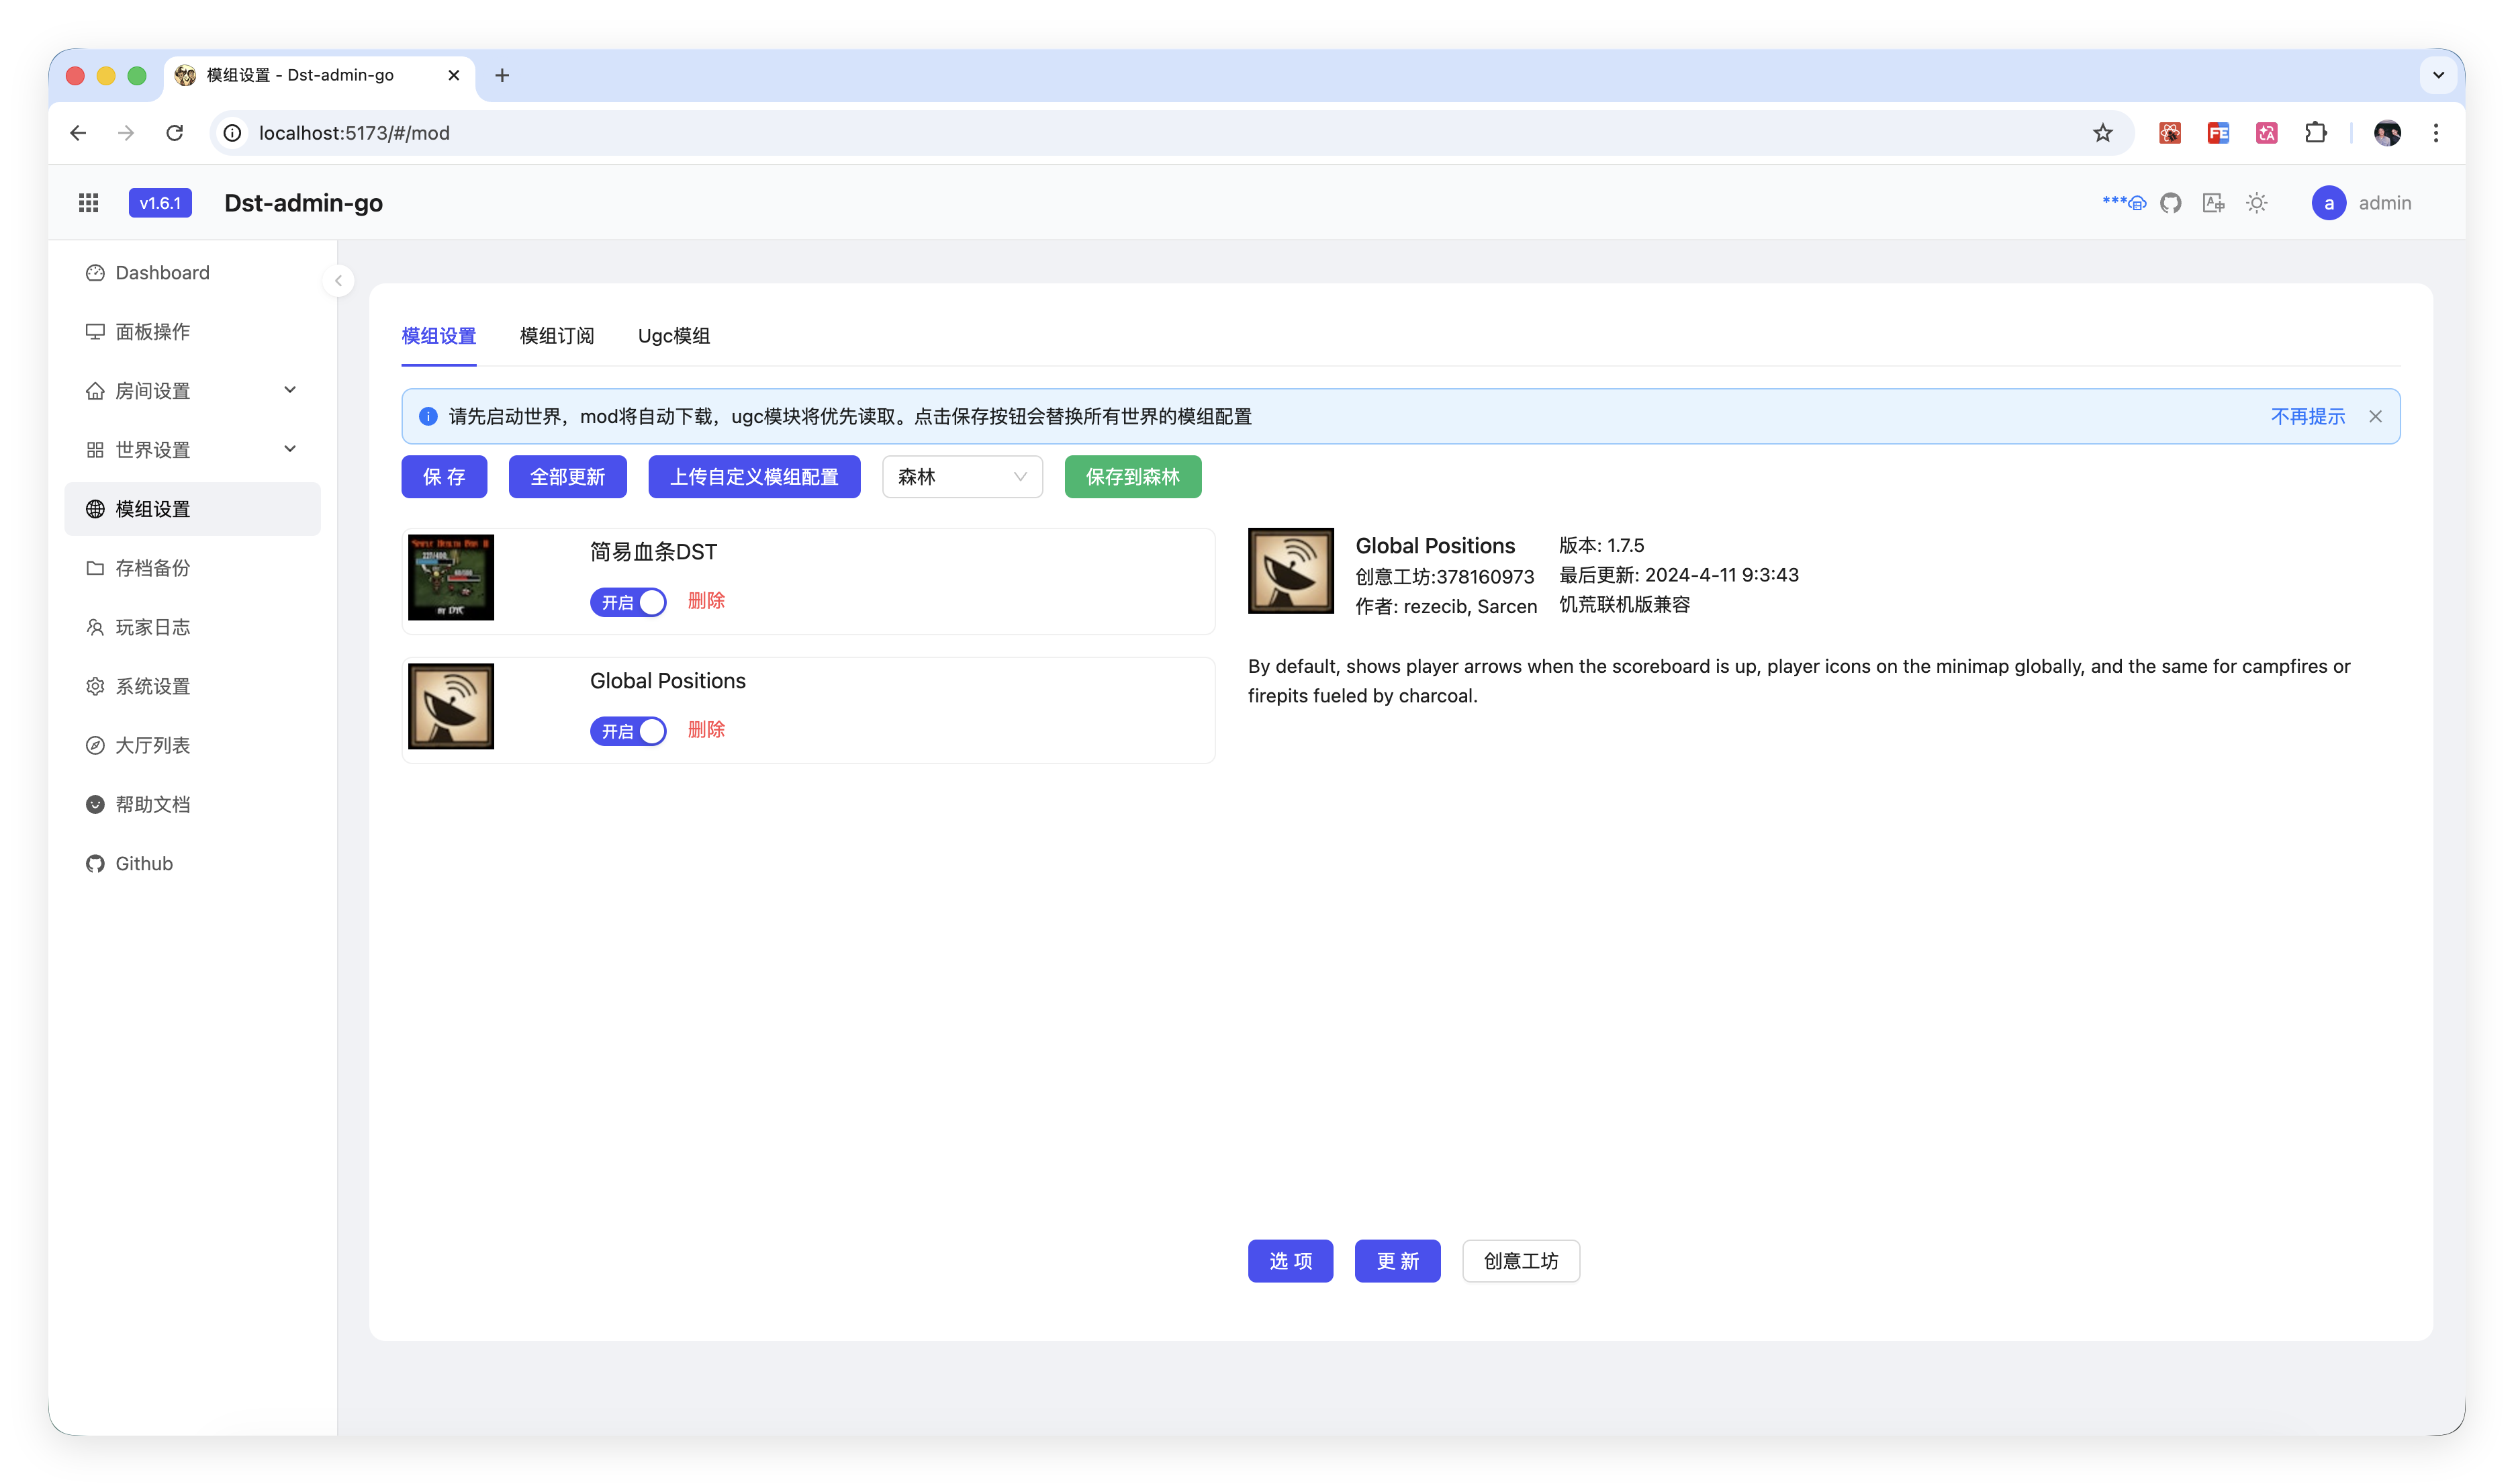This screenshot has width=2514, height=1484.
Task: Open Chrome's three-dot menu
Action: click(2437, 133)
